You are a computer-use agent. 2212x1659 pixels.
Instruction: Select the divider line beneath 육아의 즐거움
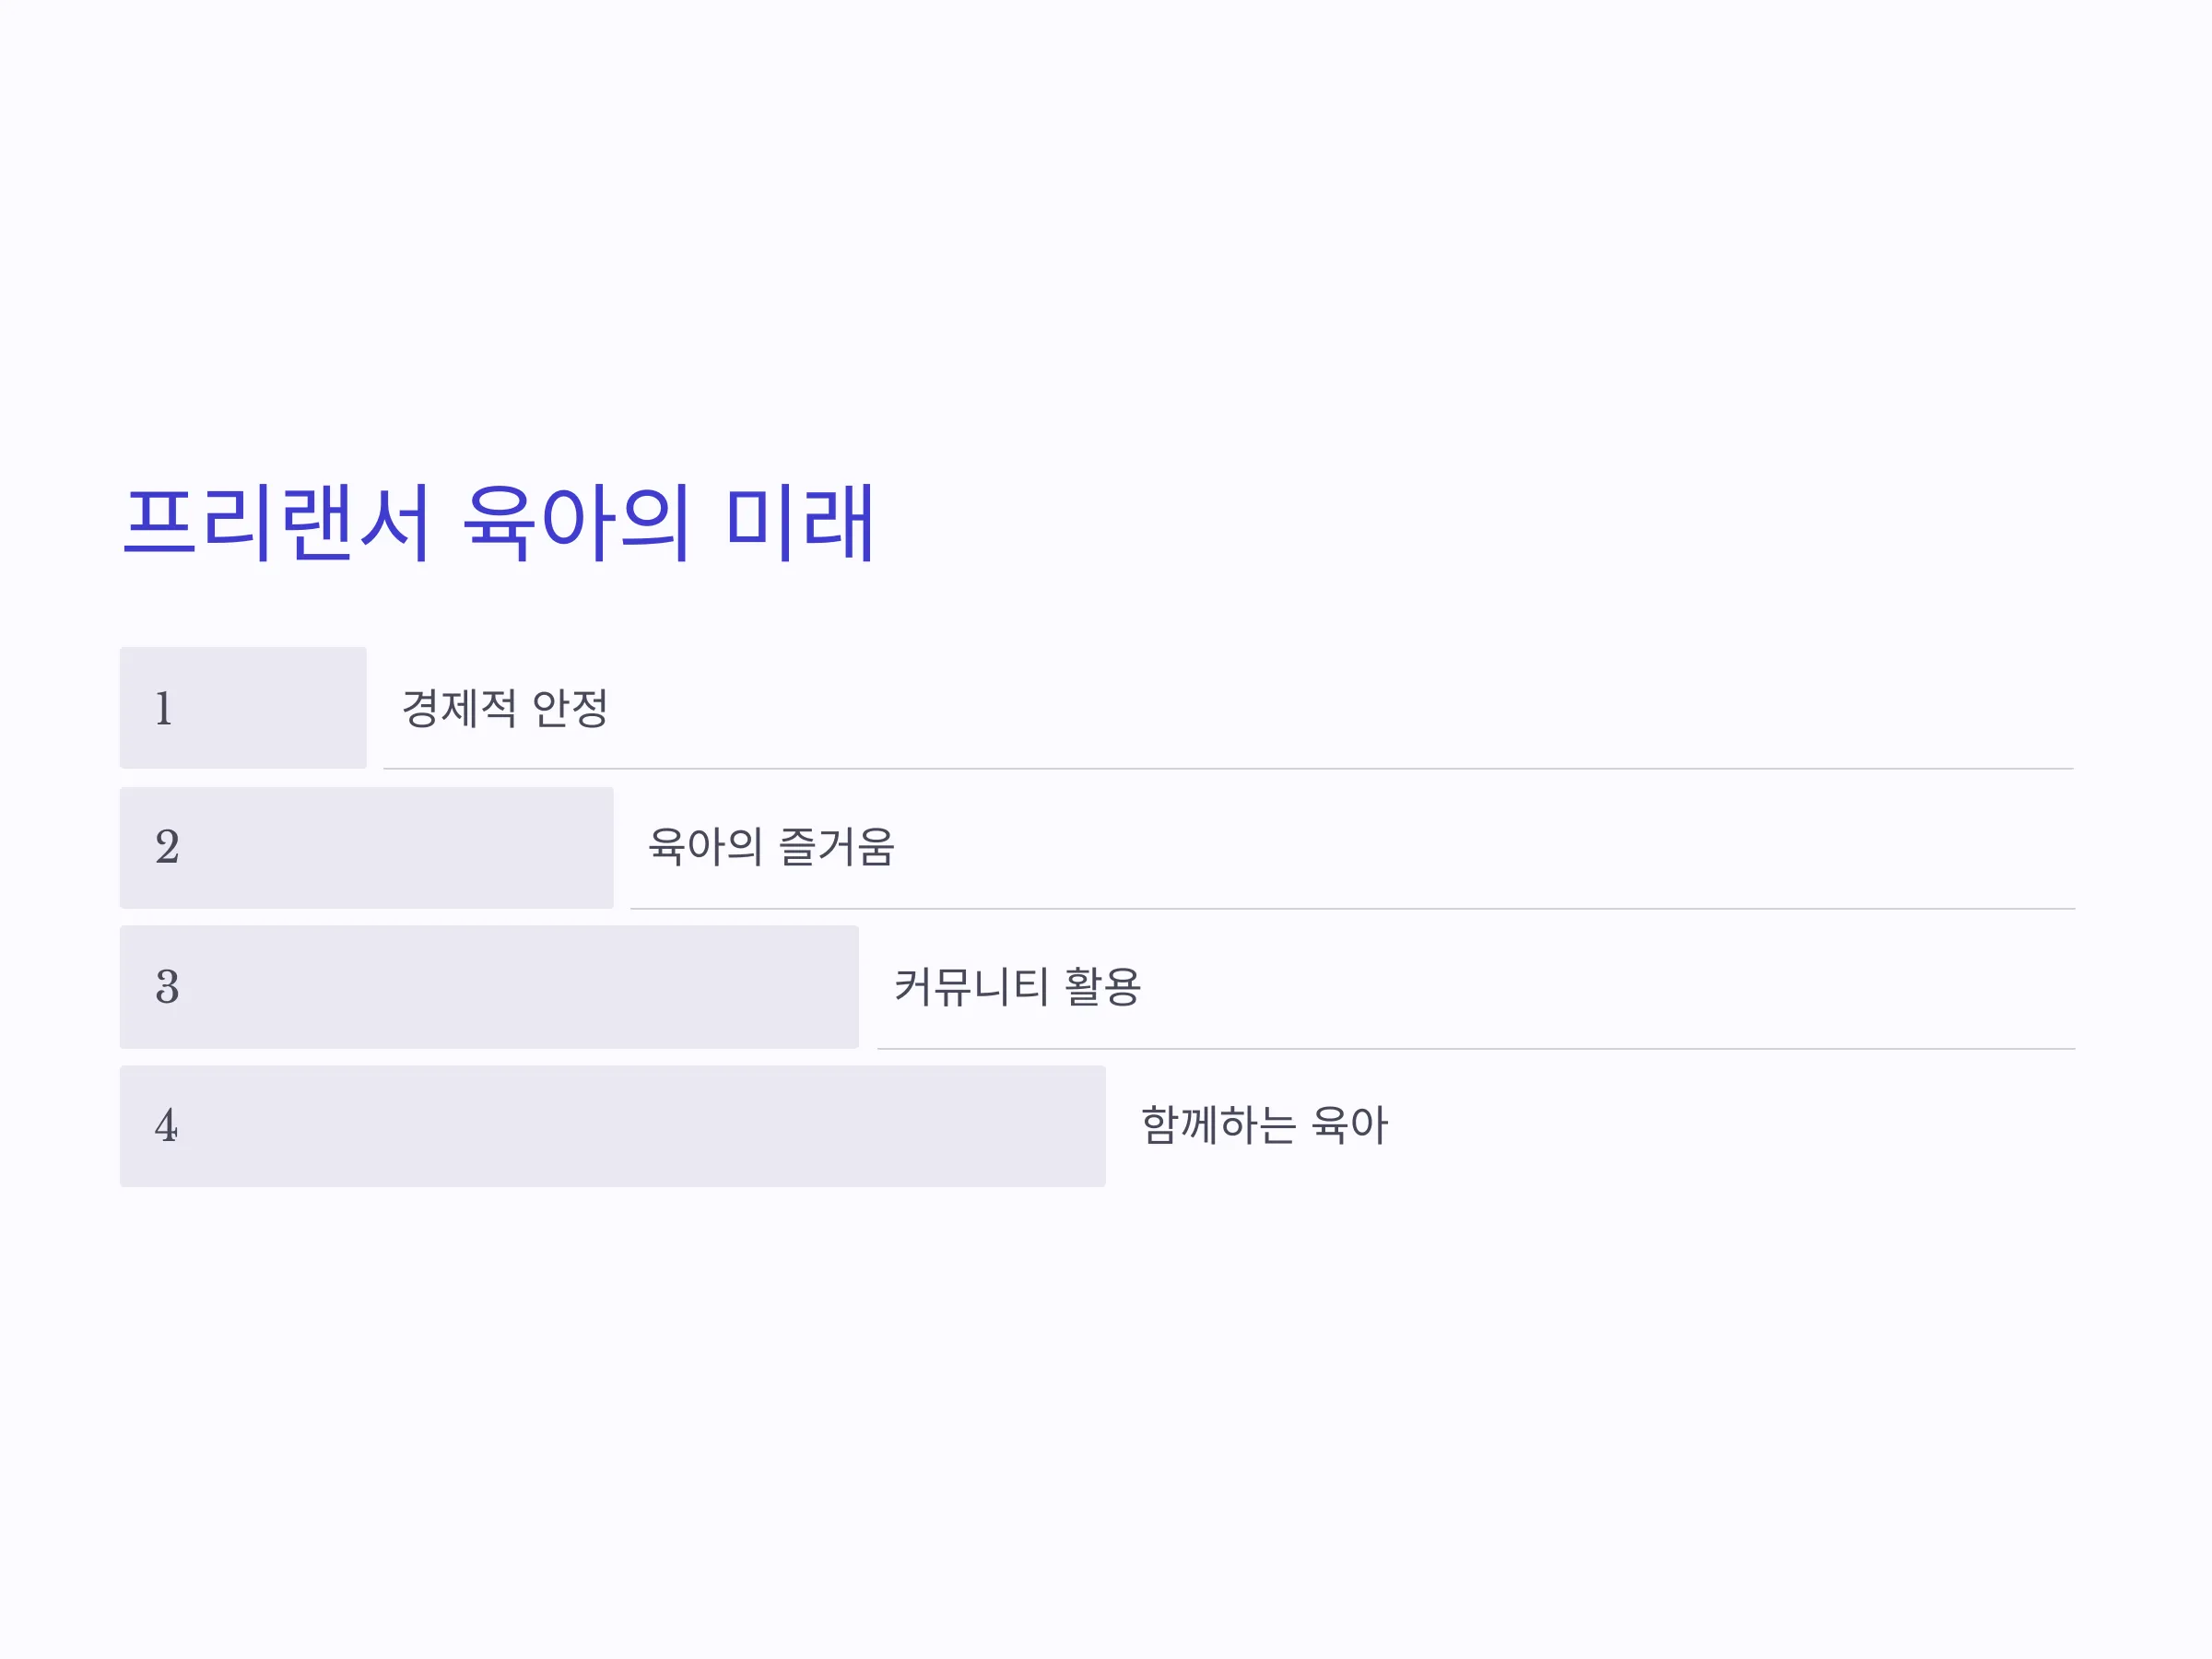point(1352,908)
